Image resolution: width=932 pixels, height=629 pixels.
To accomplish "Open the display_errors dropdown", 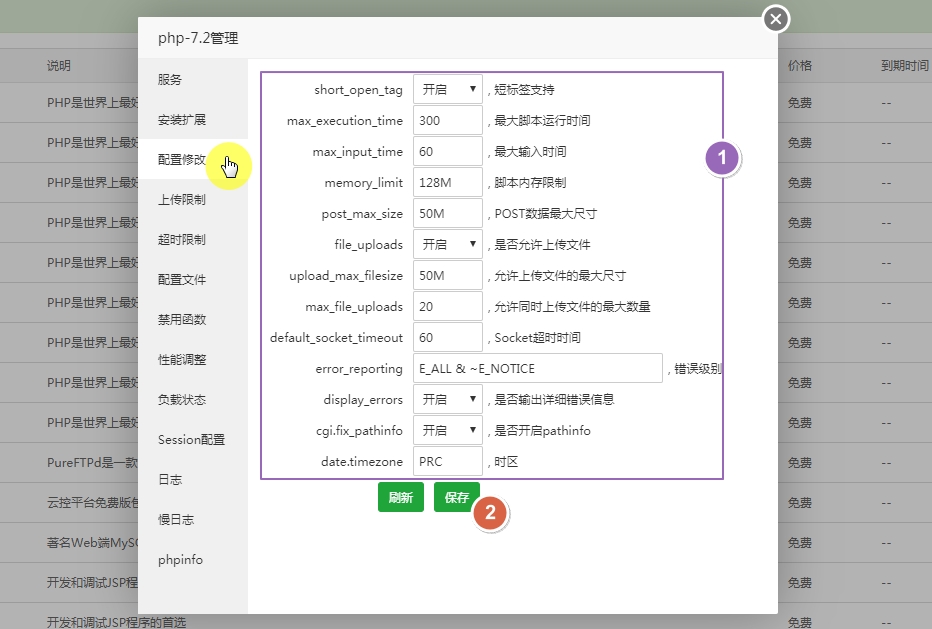I will coord(447,398).
